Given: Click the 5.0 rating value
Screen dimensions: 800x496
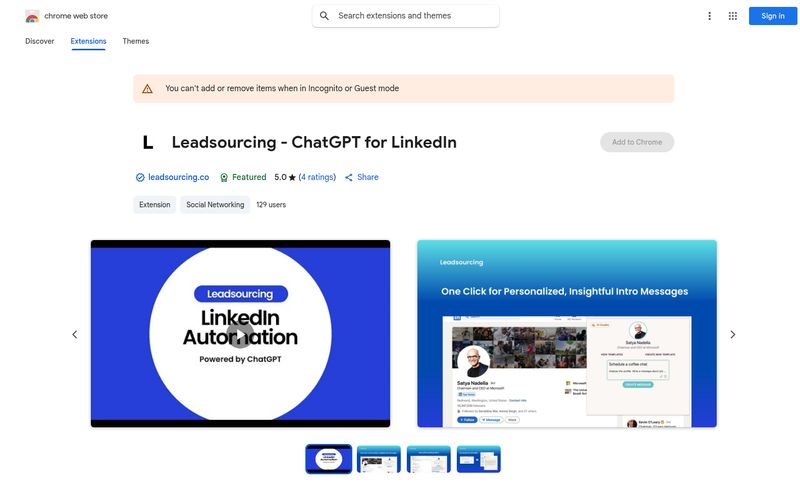Looking at the screenshot, I should pyautogui.click(x=280, y=178).
